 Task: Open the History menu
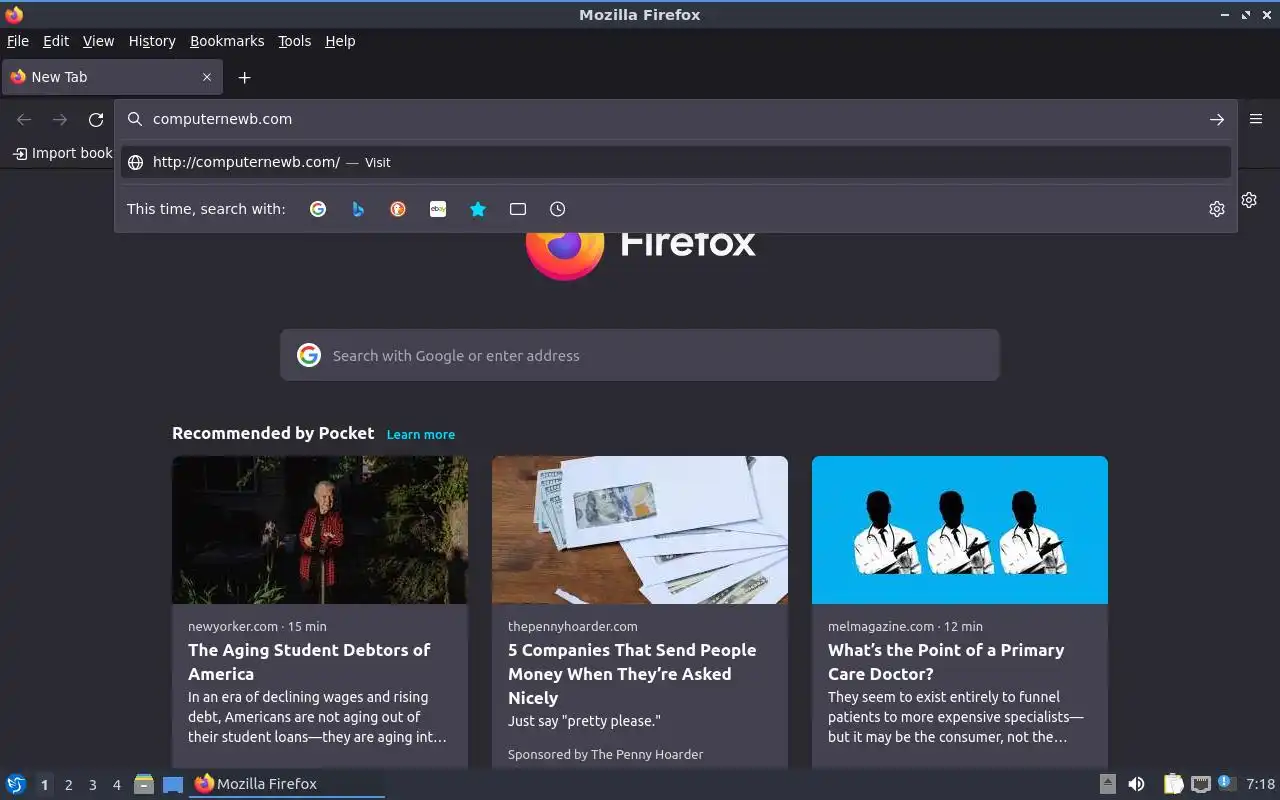pos(152,41)
